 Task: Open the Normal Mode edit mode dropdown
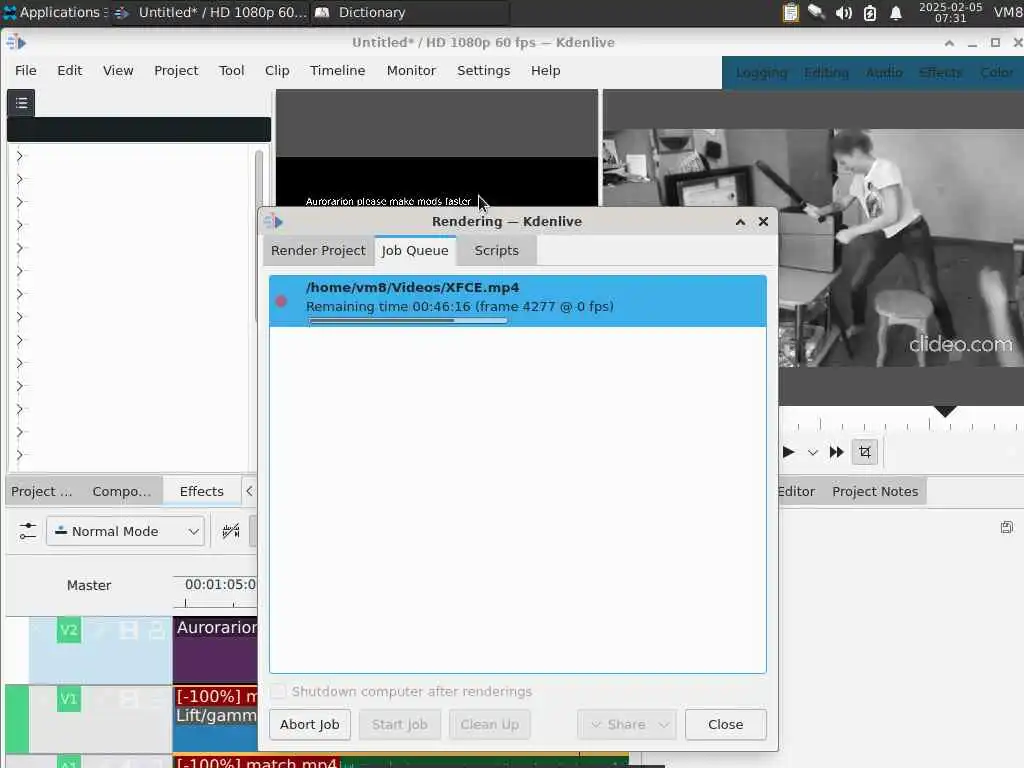point(125,531)
